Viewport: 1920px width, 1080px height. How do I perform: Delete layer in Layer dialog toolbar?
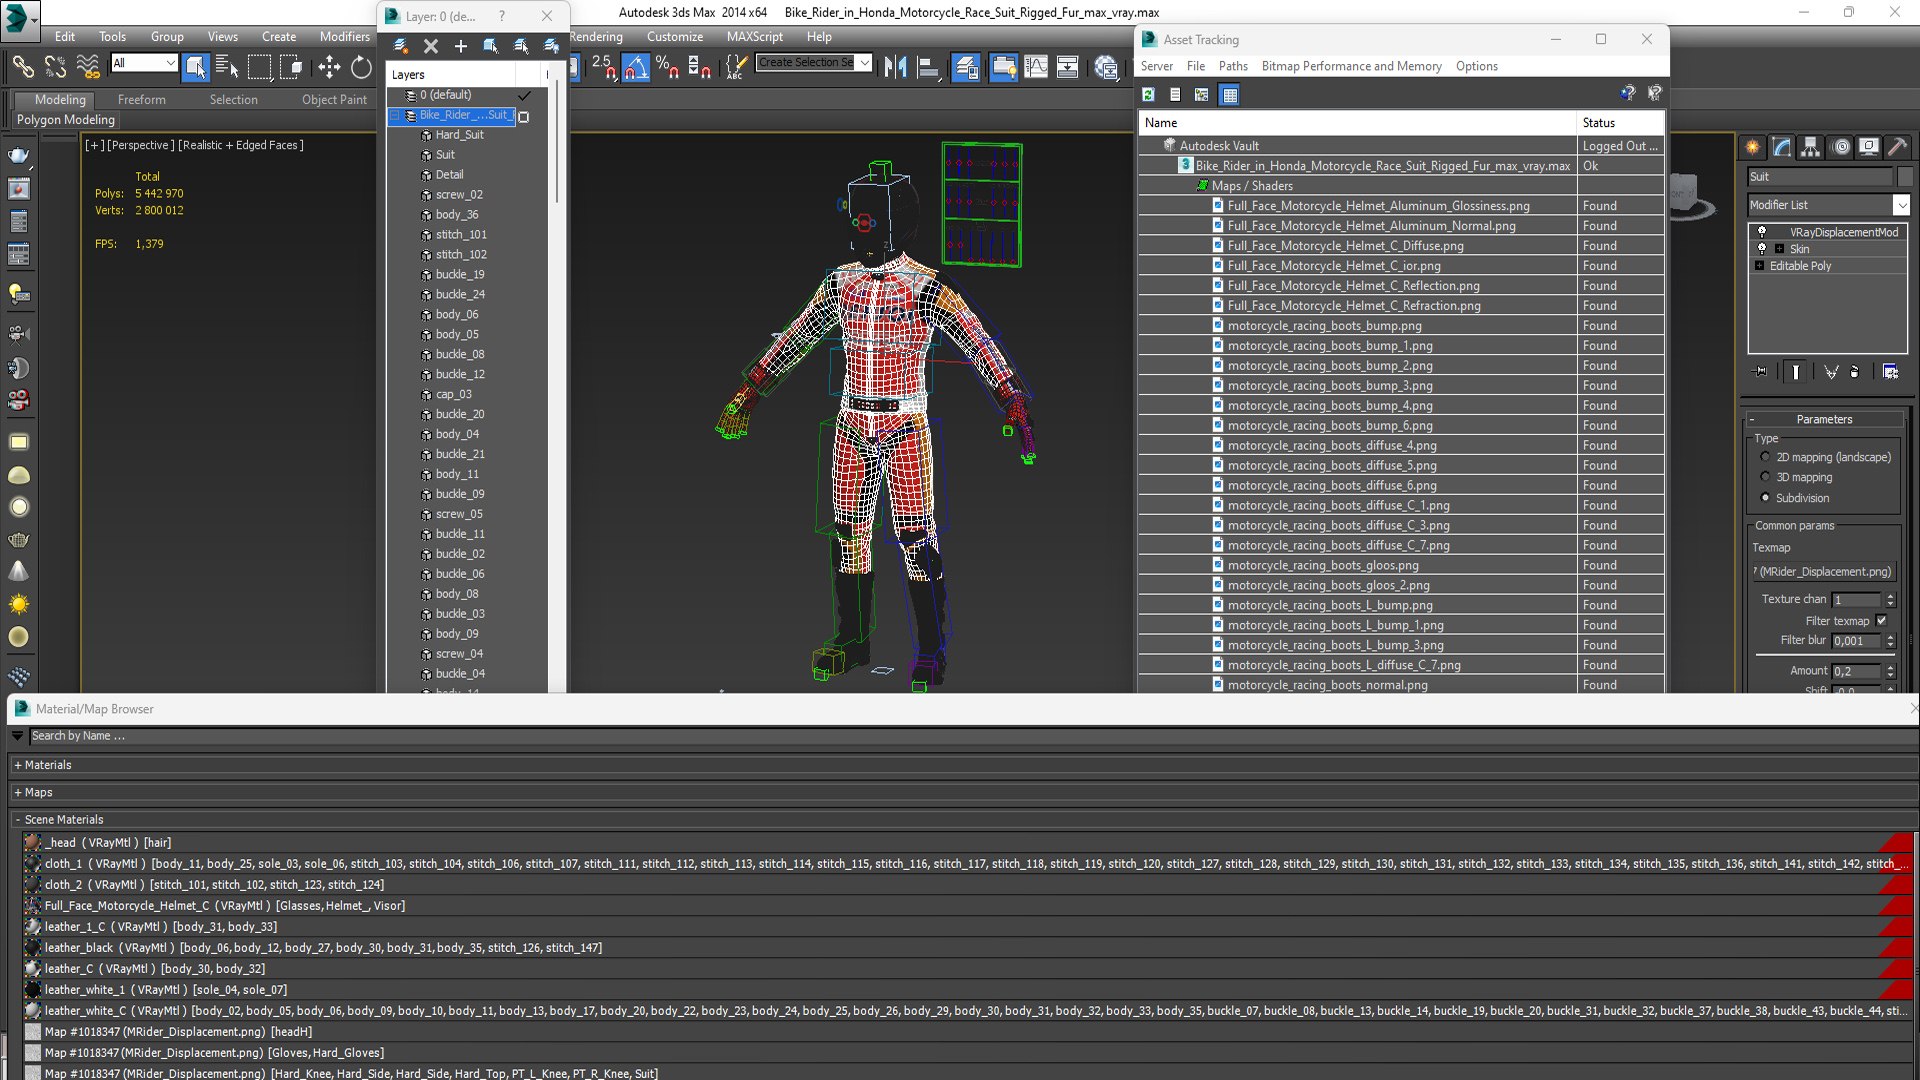coord(431,46)
